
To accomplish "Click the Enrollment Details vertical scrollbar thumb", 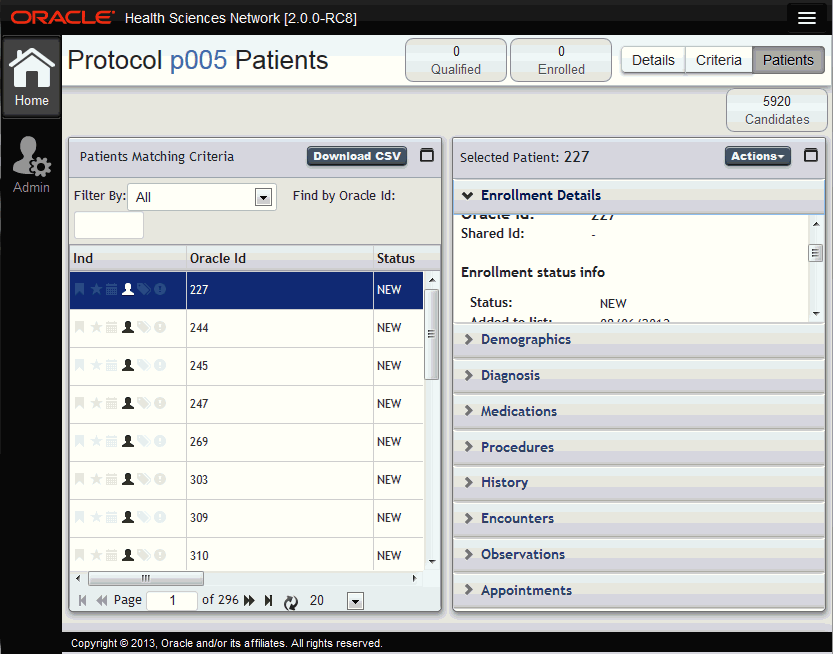I will pyautogui.click(x=815, y=253).
